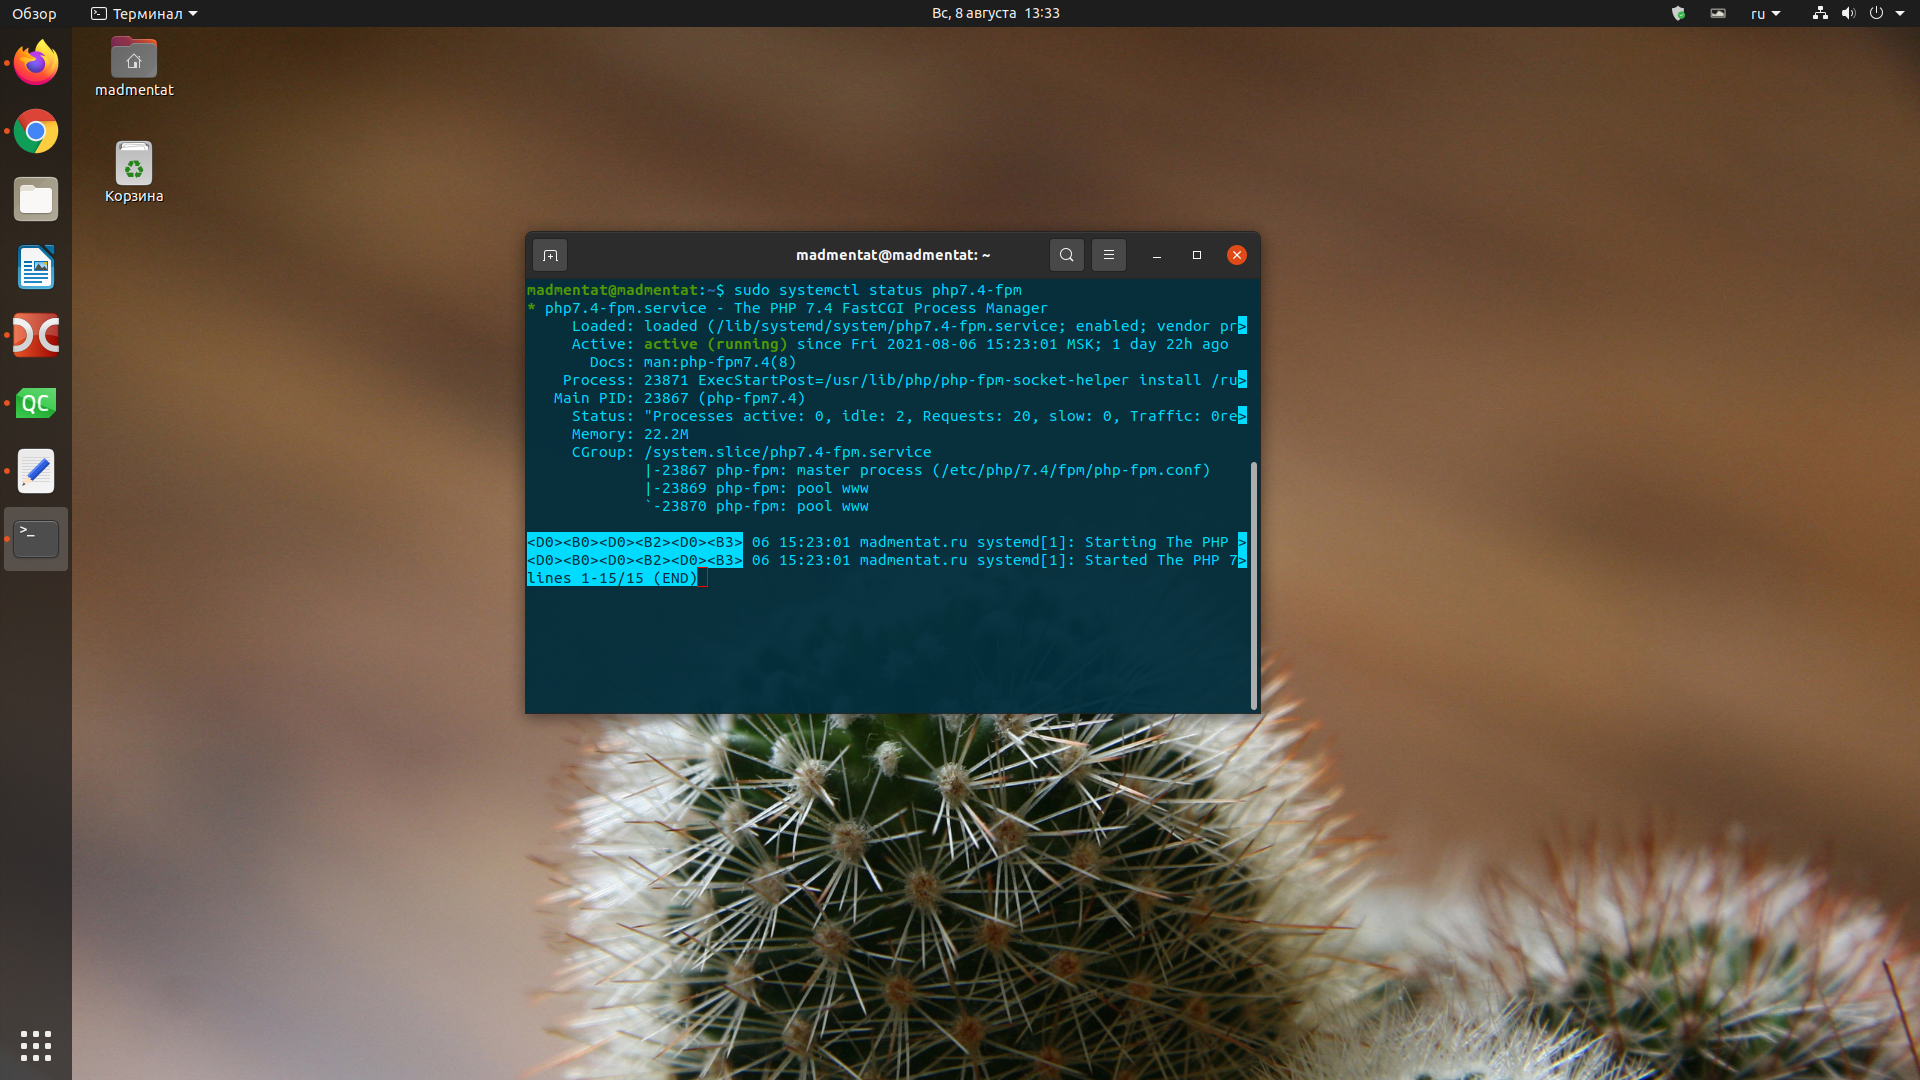The height and width of the screenshot is (1080, 1920).
Task: Click the master process 23867 line
Action: (x=928, y=470)
